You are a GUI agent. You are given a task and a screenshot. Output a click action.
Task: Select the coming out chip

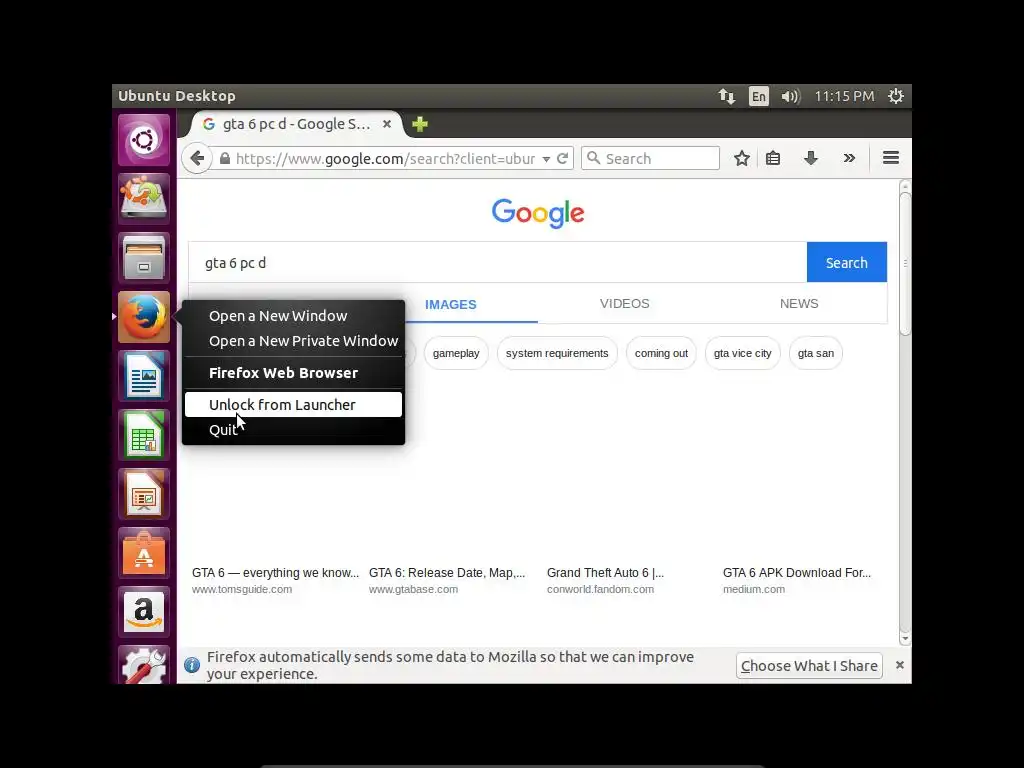[x=661, y=353]
